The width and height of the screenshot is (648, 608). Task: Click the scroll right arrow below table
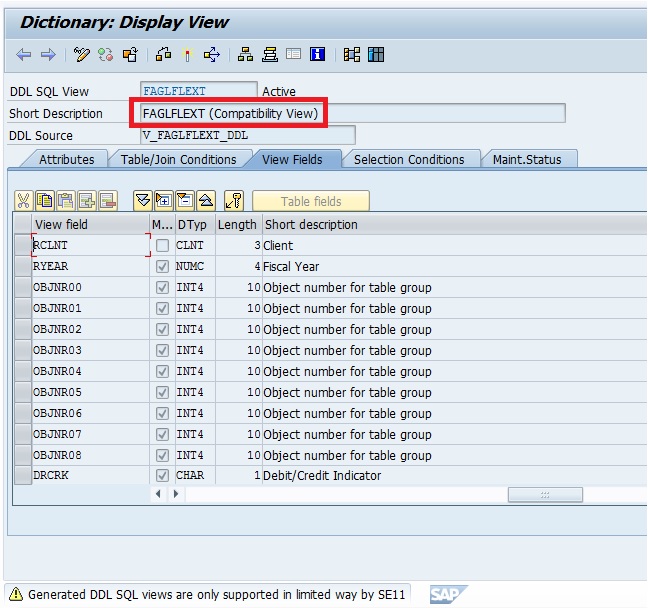176,494
